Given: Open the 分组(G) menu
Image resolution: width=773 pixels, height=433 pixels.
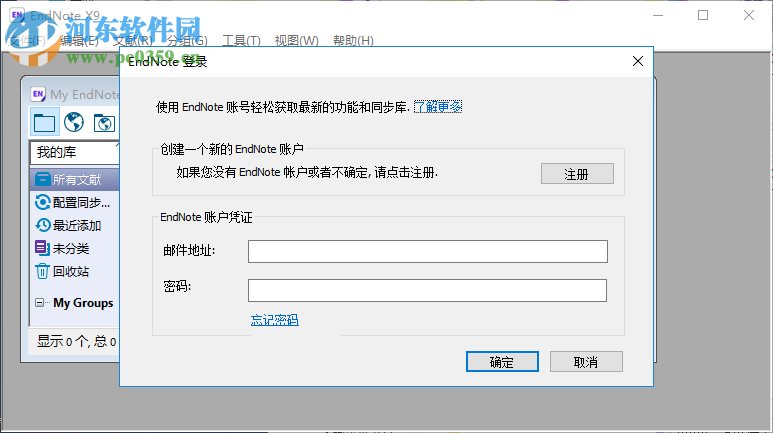Looking at the screenshot, I should (x=187, y=40).
